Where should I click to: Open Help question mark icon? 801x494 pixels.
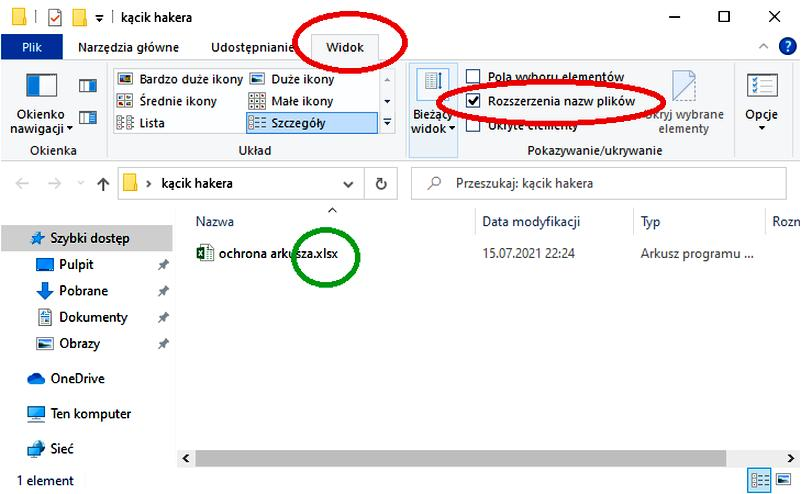[x=787, y=46]
